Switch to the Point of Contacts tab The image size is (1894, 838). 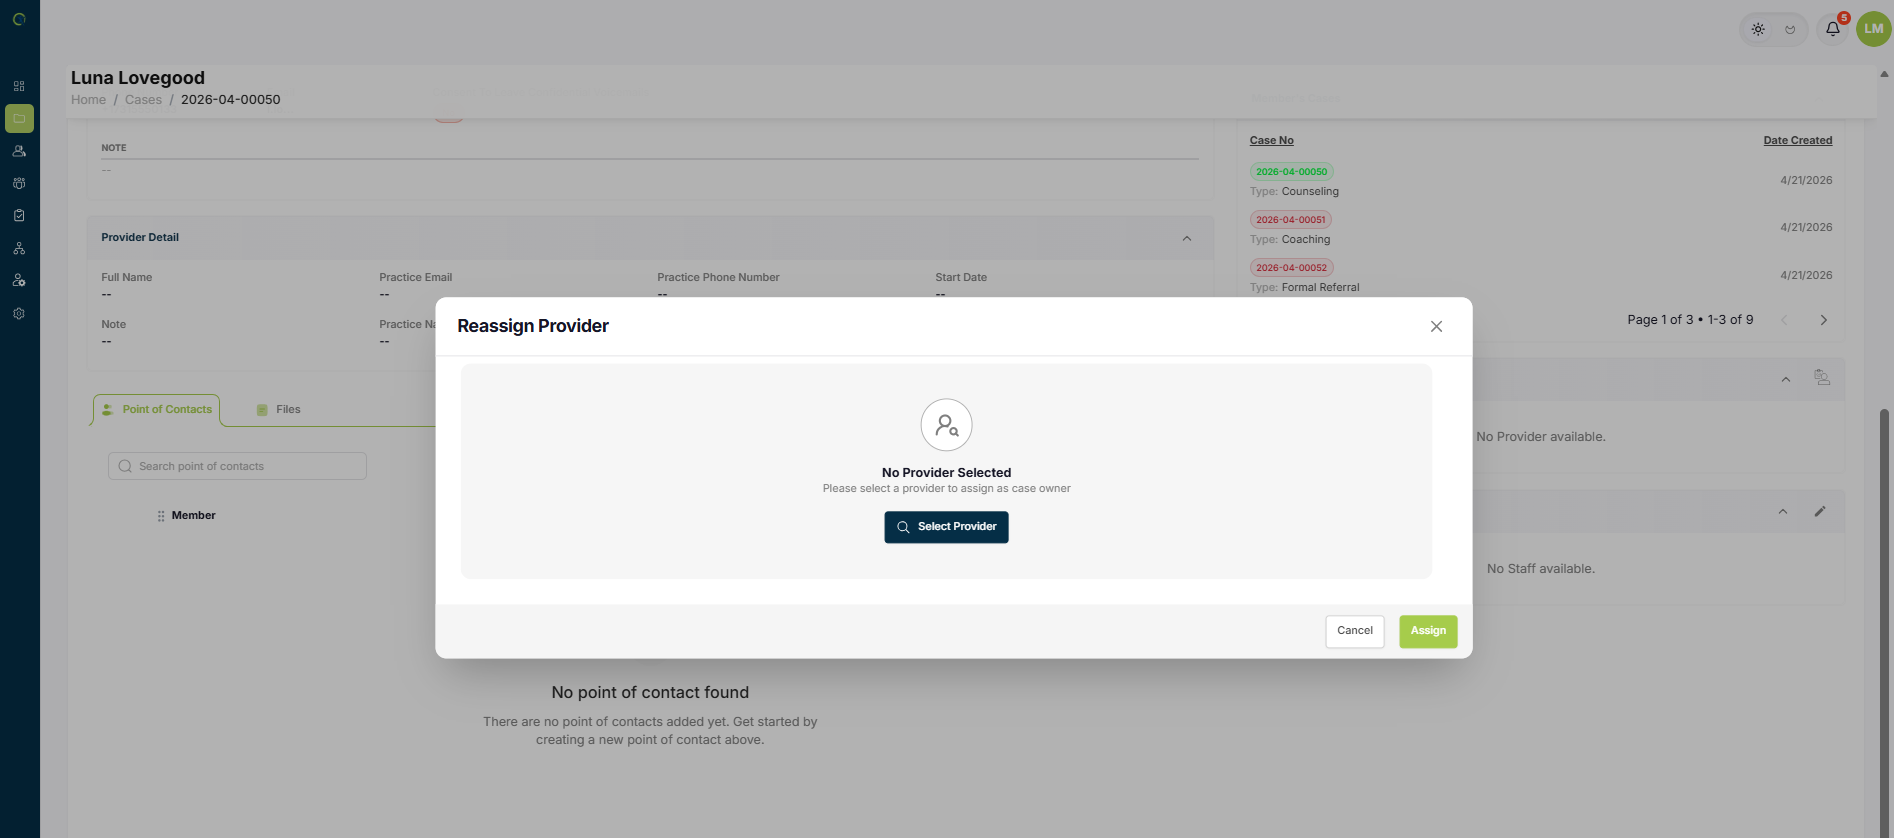point(157,409)
